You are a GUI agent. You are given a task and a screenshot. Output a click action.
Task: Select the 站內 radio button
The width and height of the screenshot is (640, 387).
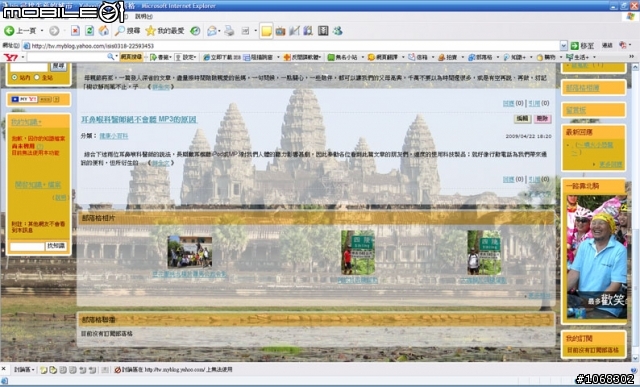click(15, 77)
